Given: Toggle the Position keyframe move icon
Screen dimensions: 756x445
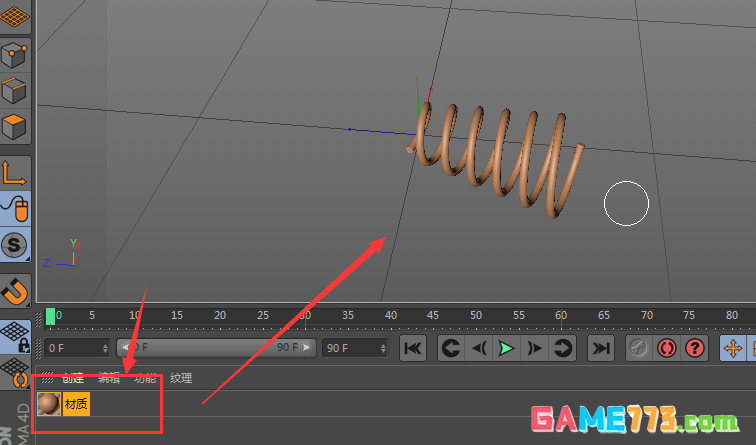Looking at the screenshot, I should point(733,348).
